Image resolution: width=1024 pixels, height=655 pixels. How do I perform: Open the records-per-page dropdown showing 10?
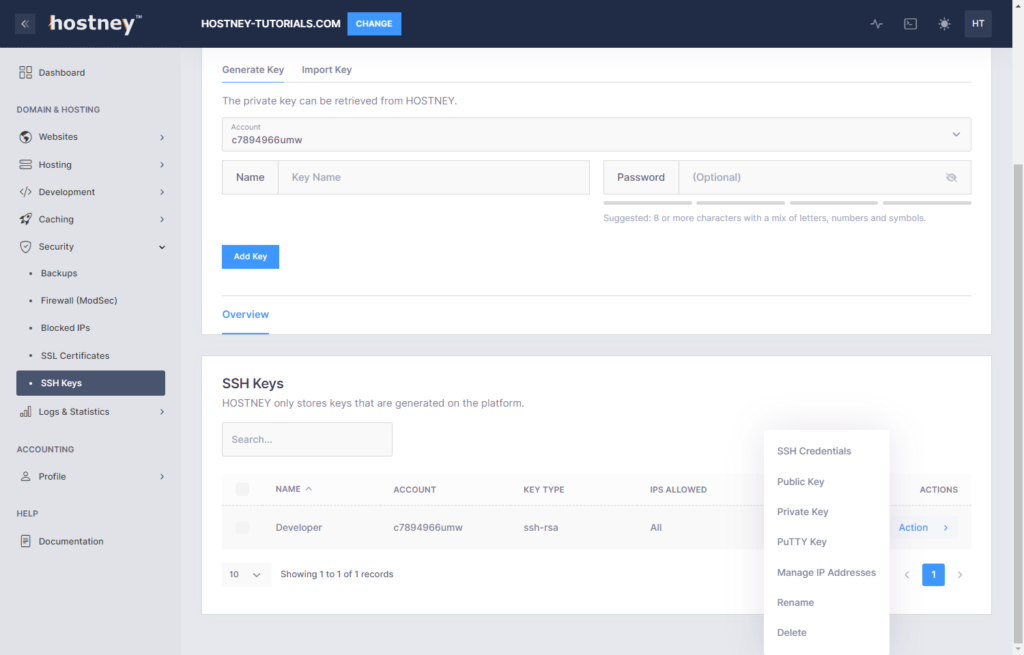[246, 574]
